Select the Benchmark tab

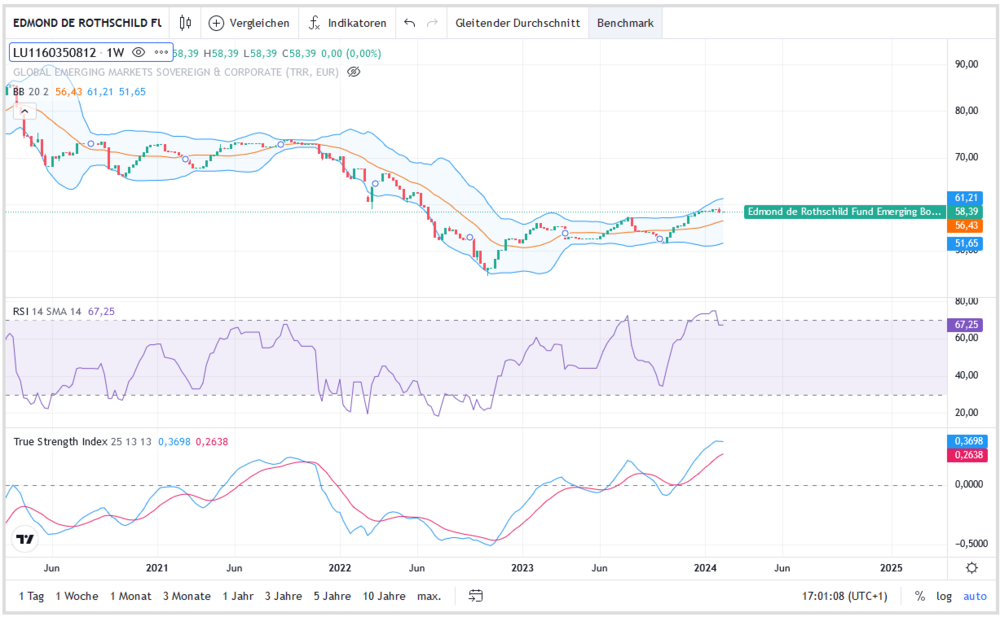(x=625, y=23)
